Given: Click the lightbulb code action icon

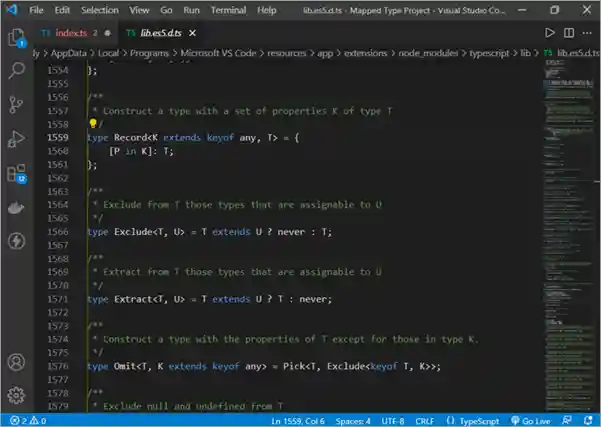Looking at the screenshot, I should tap(93, 123).
